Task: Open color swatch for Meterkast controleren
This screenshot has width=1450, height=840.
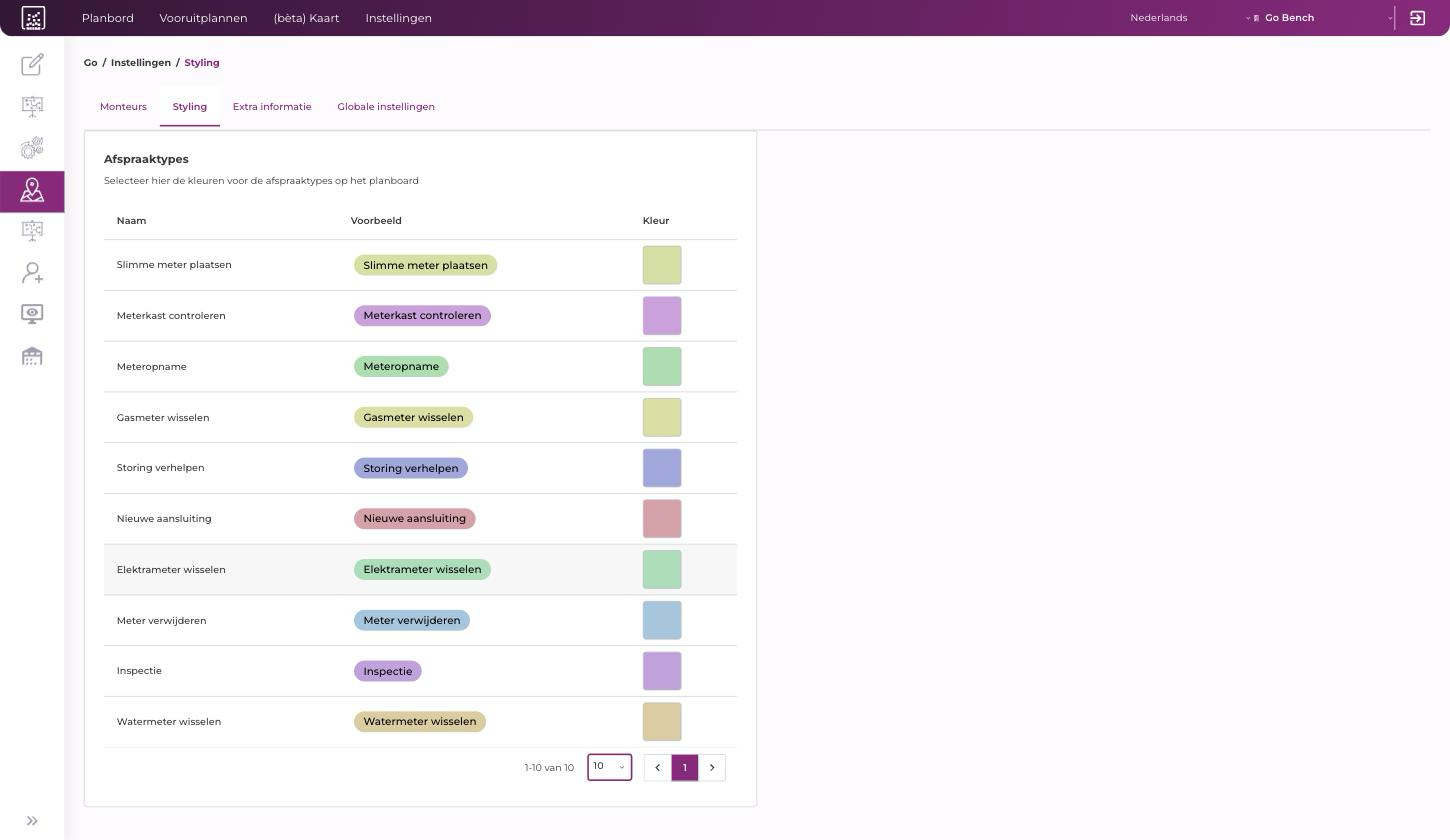Action: point(662,316)
